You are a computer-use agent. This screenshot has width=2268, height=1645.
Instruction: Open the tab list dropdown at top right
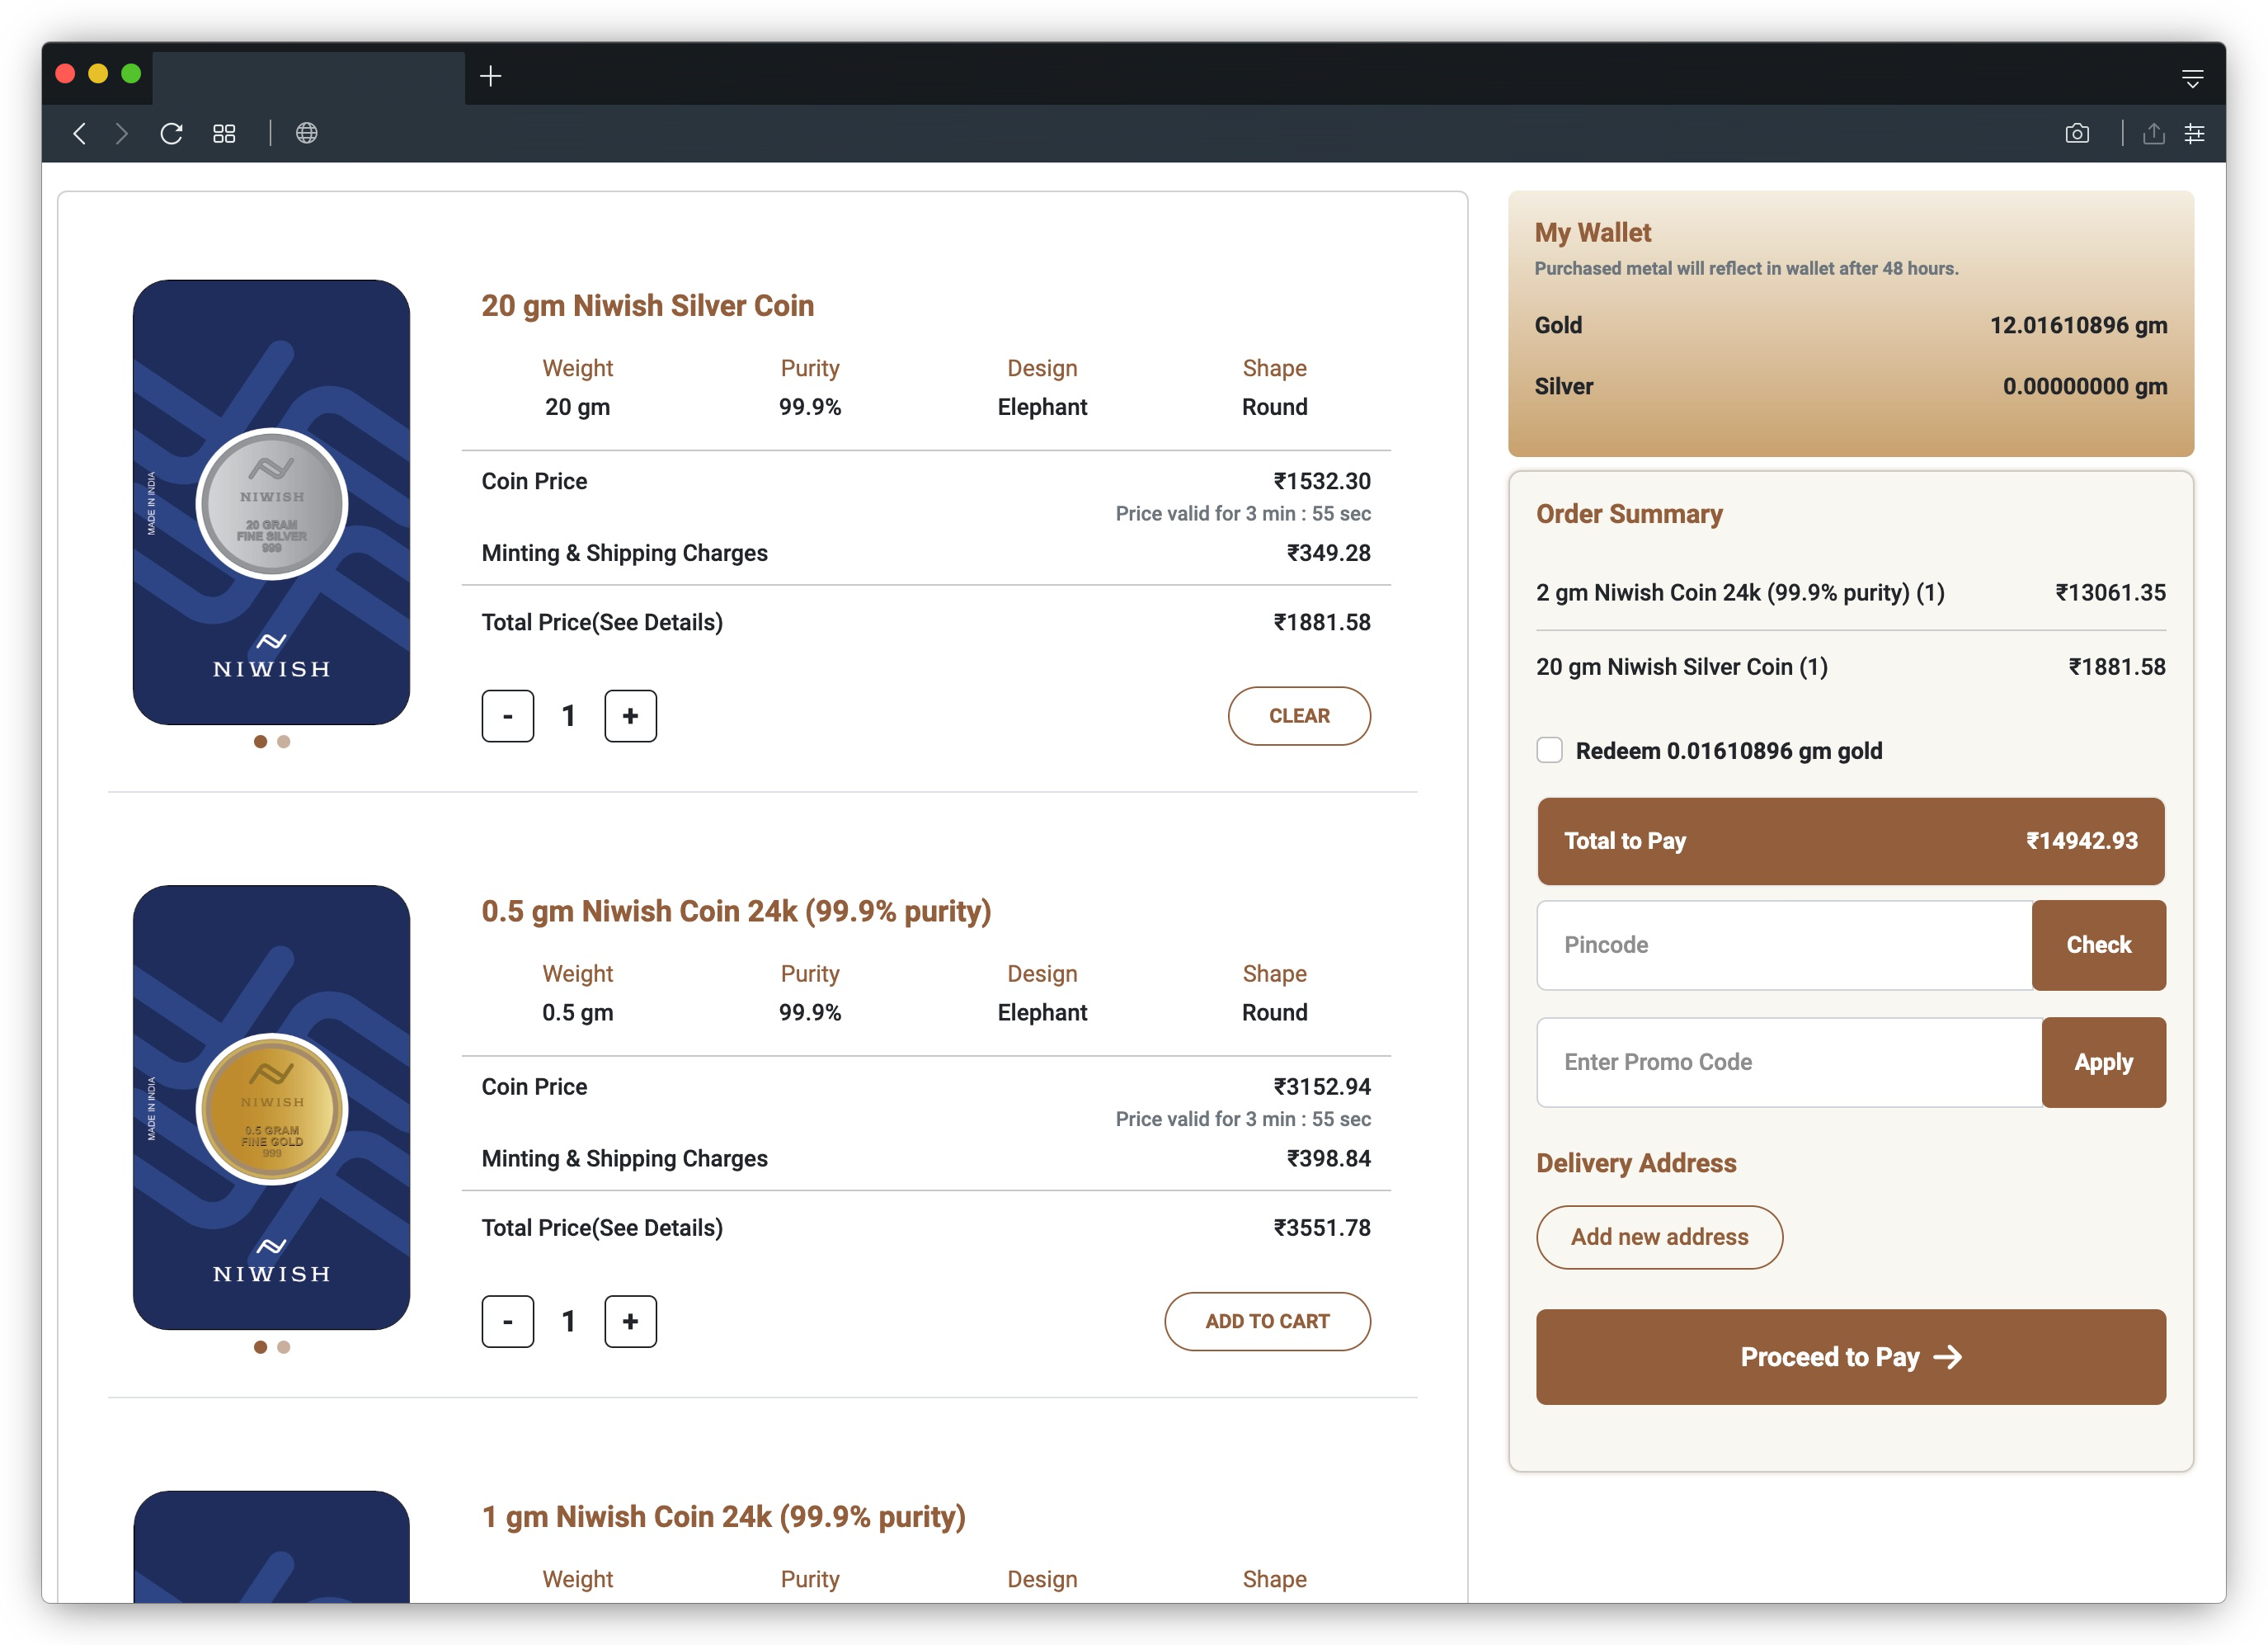2192,78
